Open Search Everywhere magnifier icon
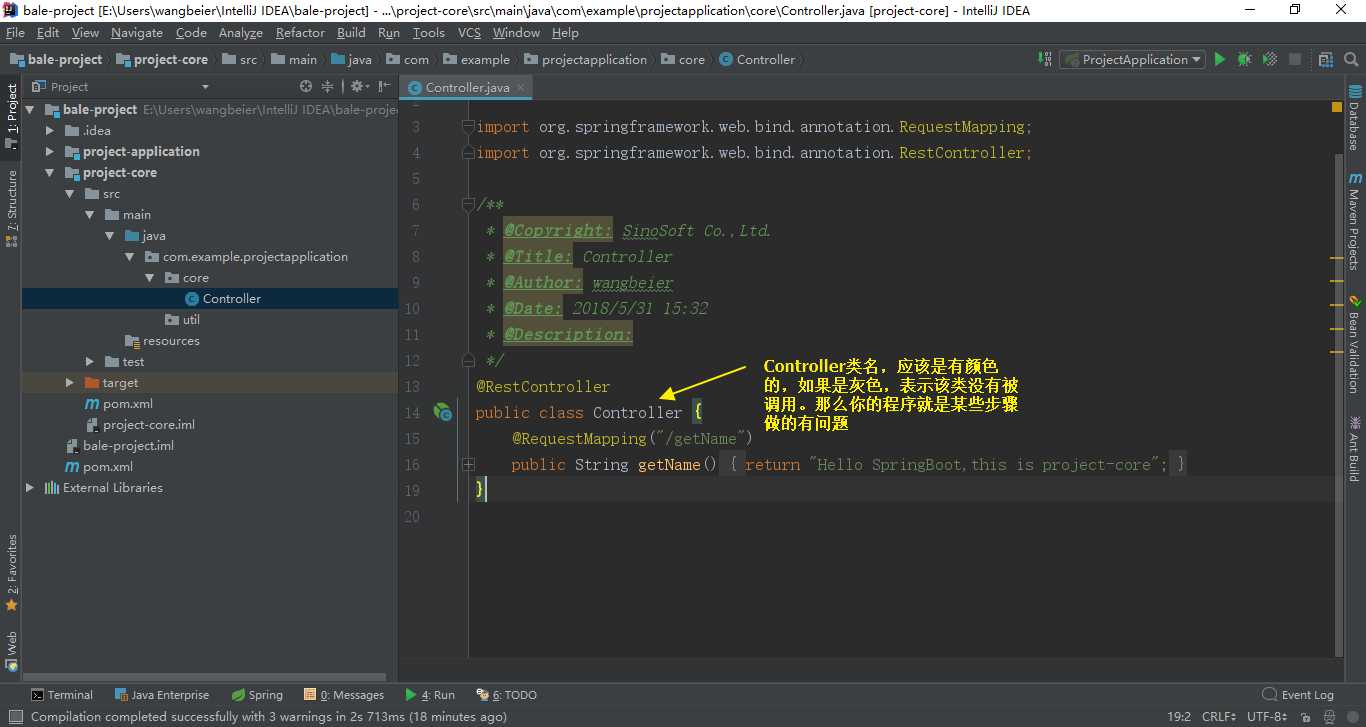 coord(1351,59)
